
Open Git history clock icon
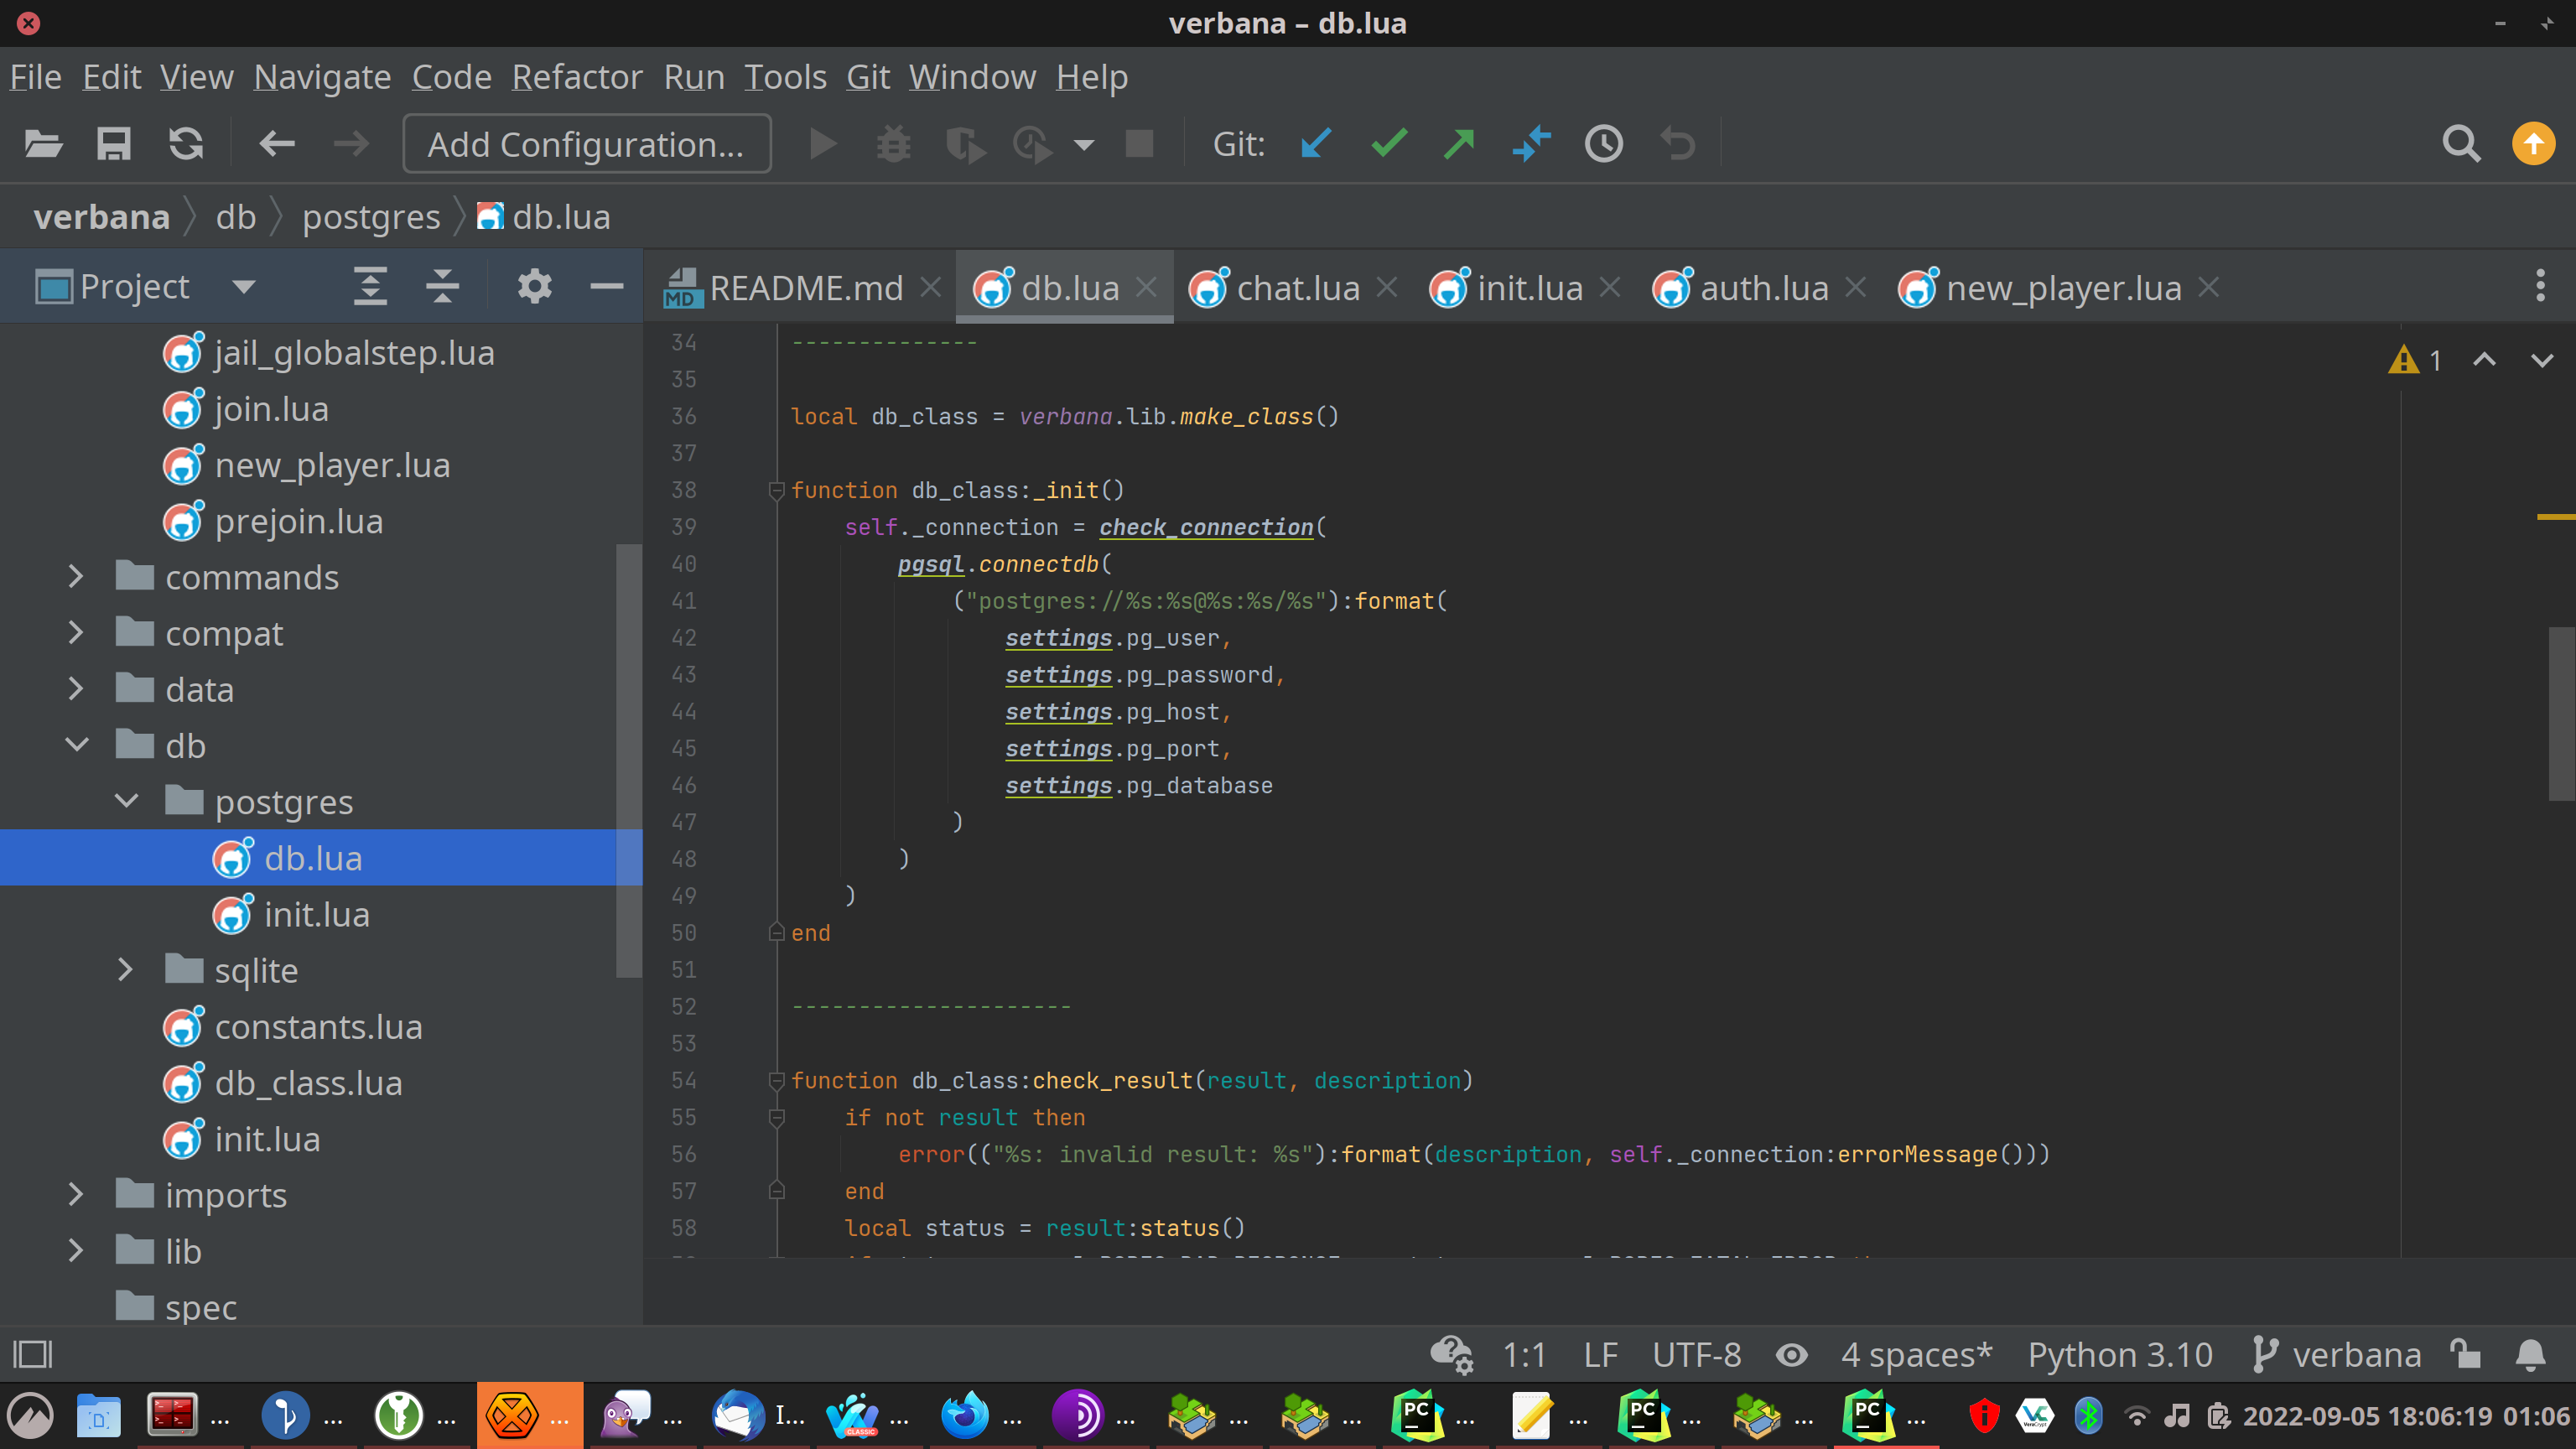[1603, 144]
